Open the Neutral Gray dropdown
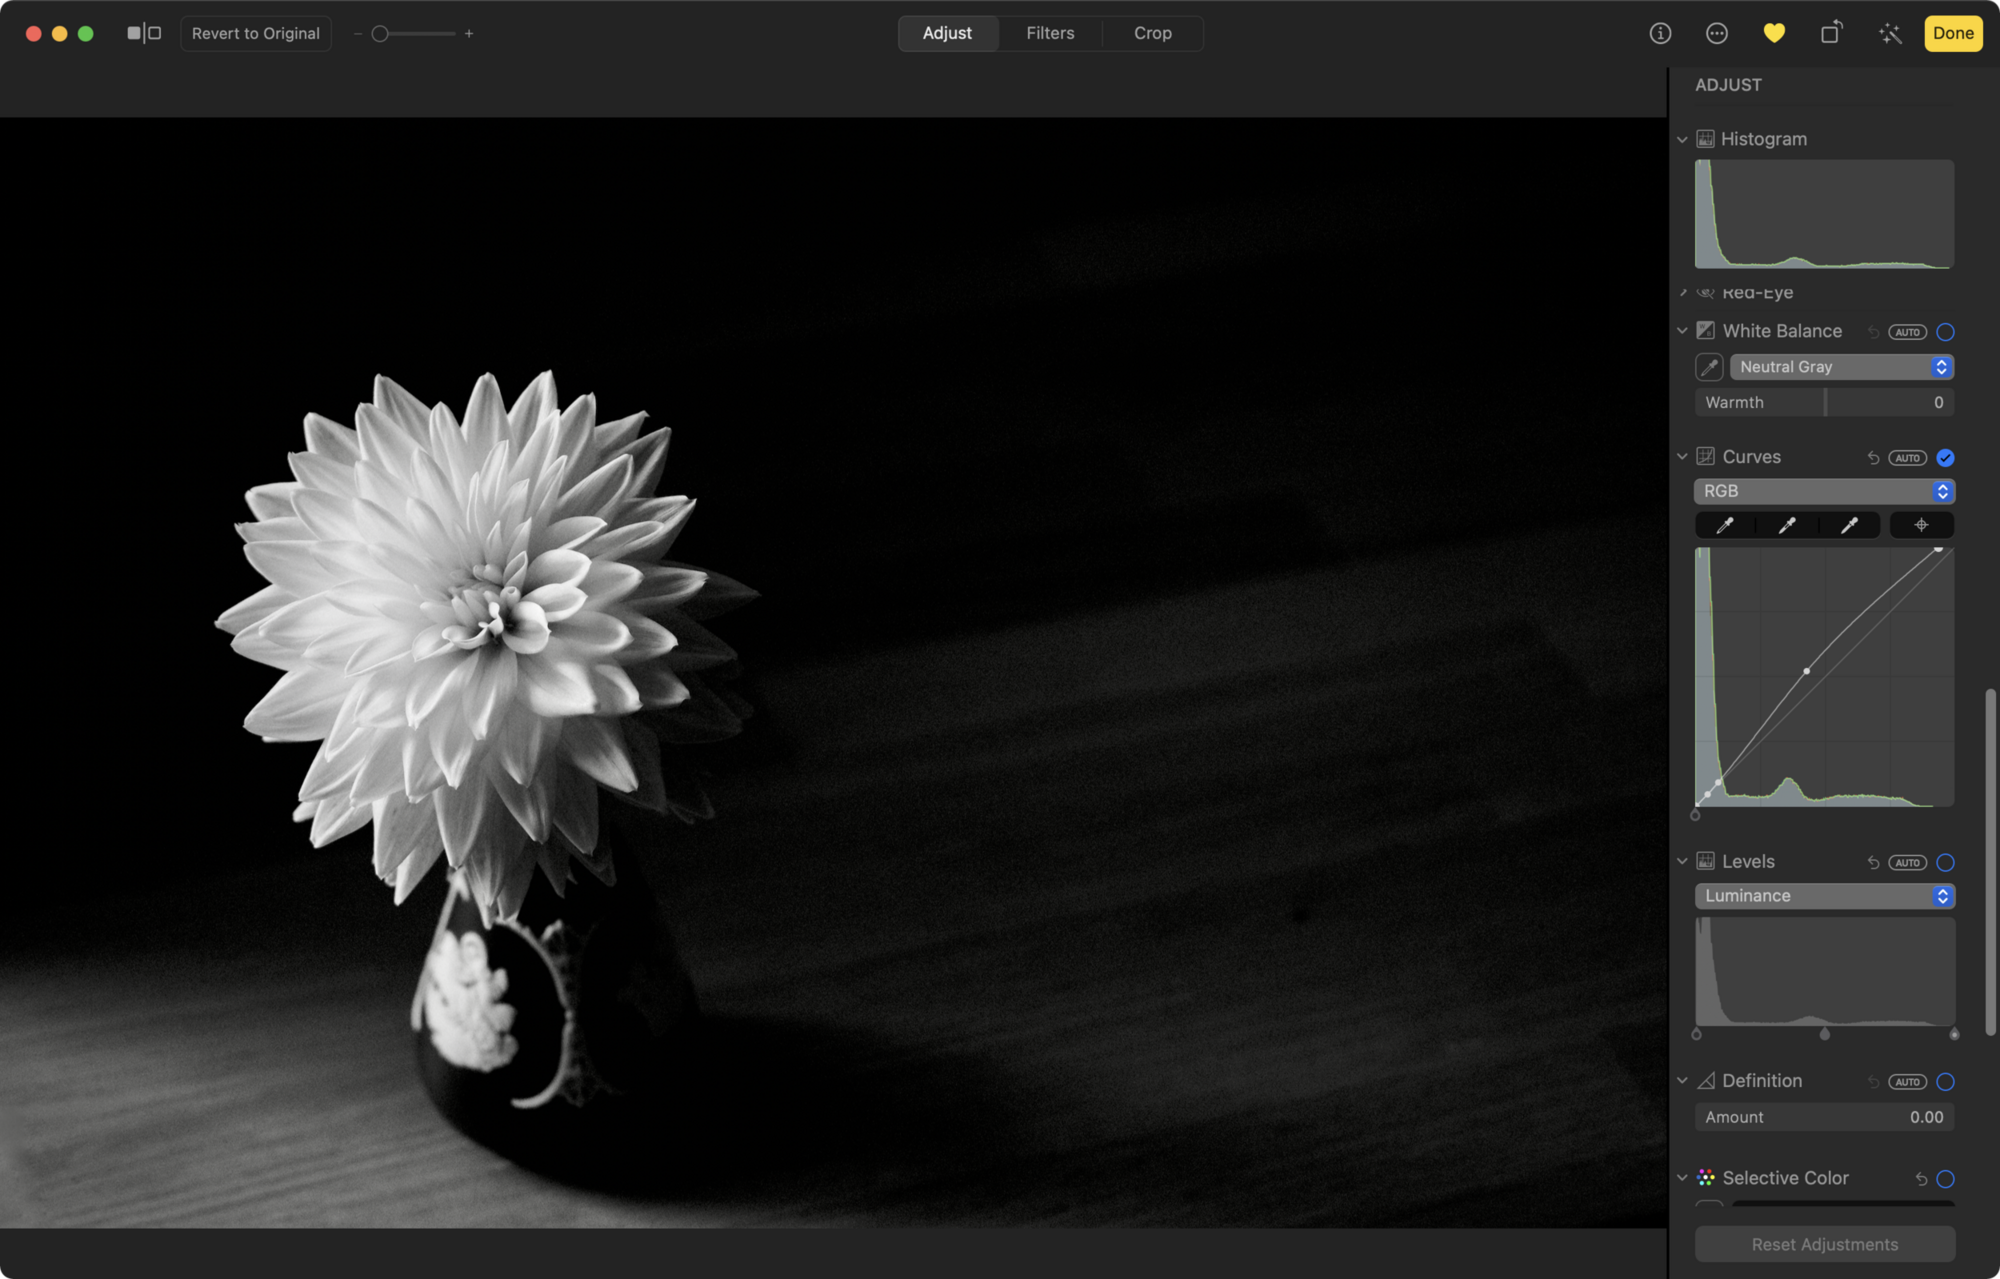Screen dimensions: 2000x1279 click(x=1842, y=367)
